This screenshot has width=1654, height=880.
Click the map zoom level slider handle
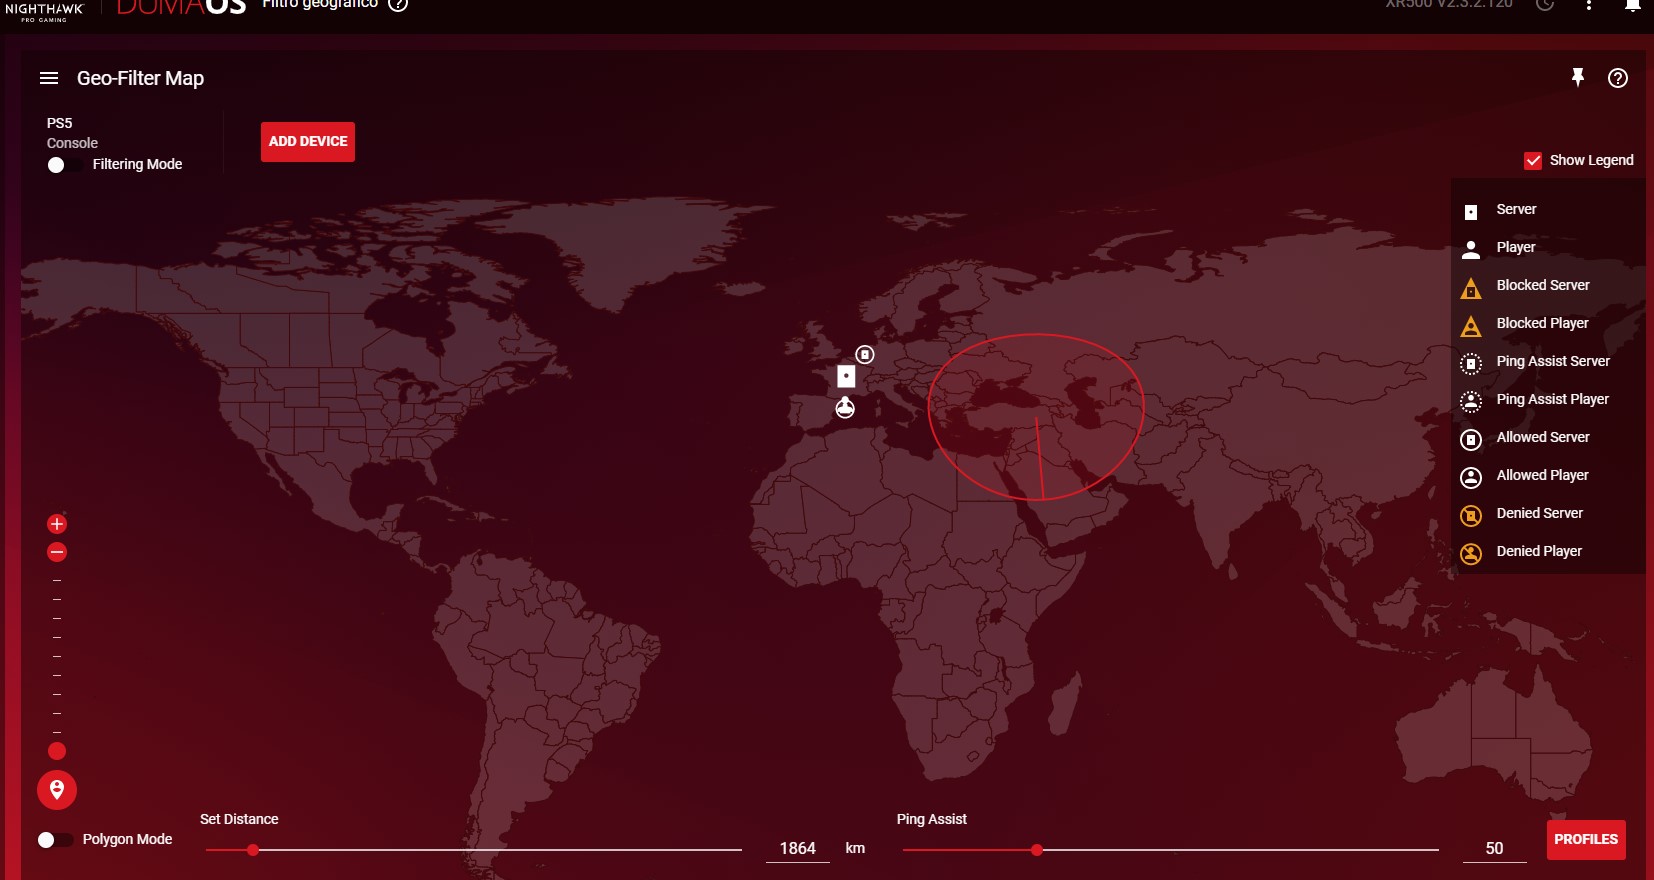pyautogui.click(x=57, y=751)
